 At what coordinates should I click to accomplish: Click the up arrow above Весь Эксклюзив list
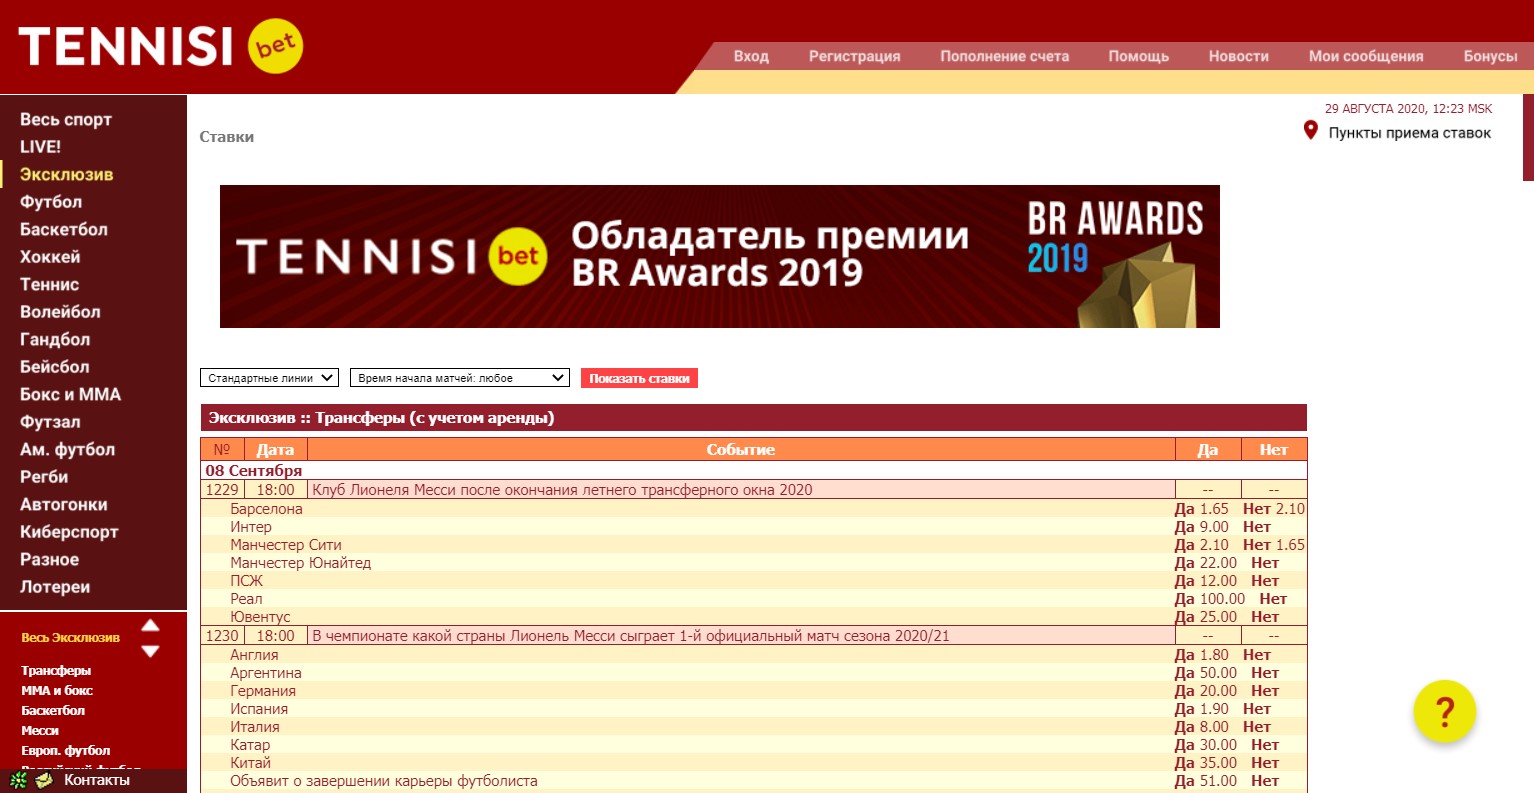coord(150,626)
